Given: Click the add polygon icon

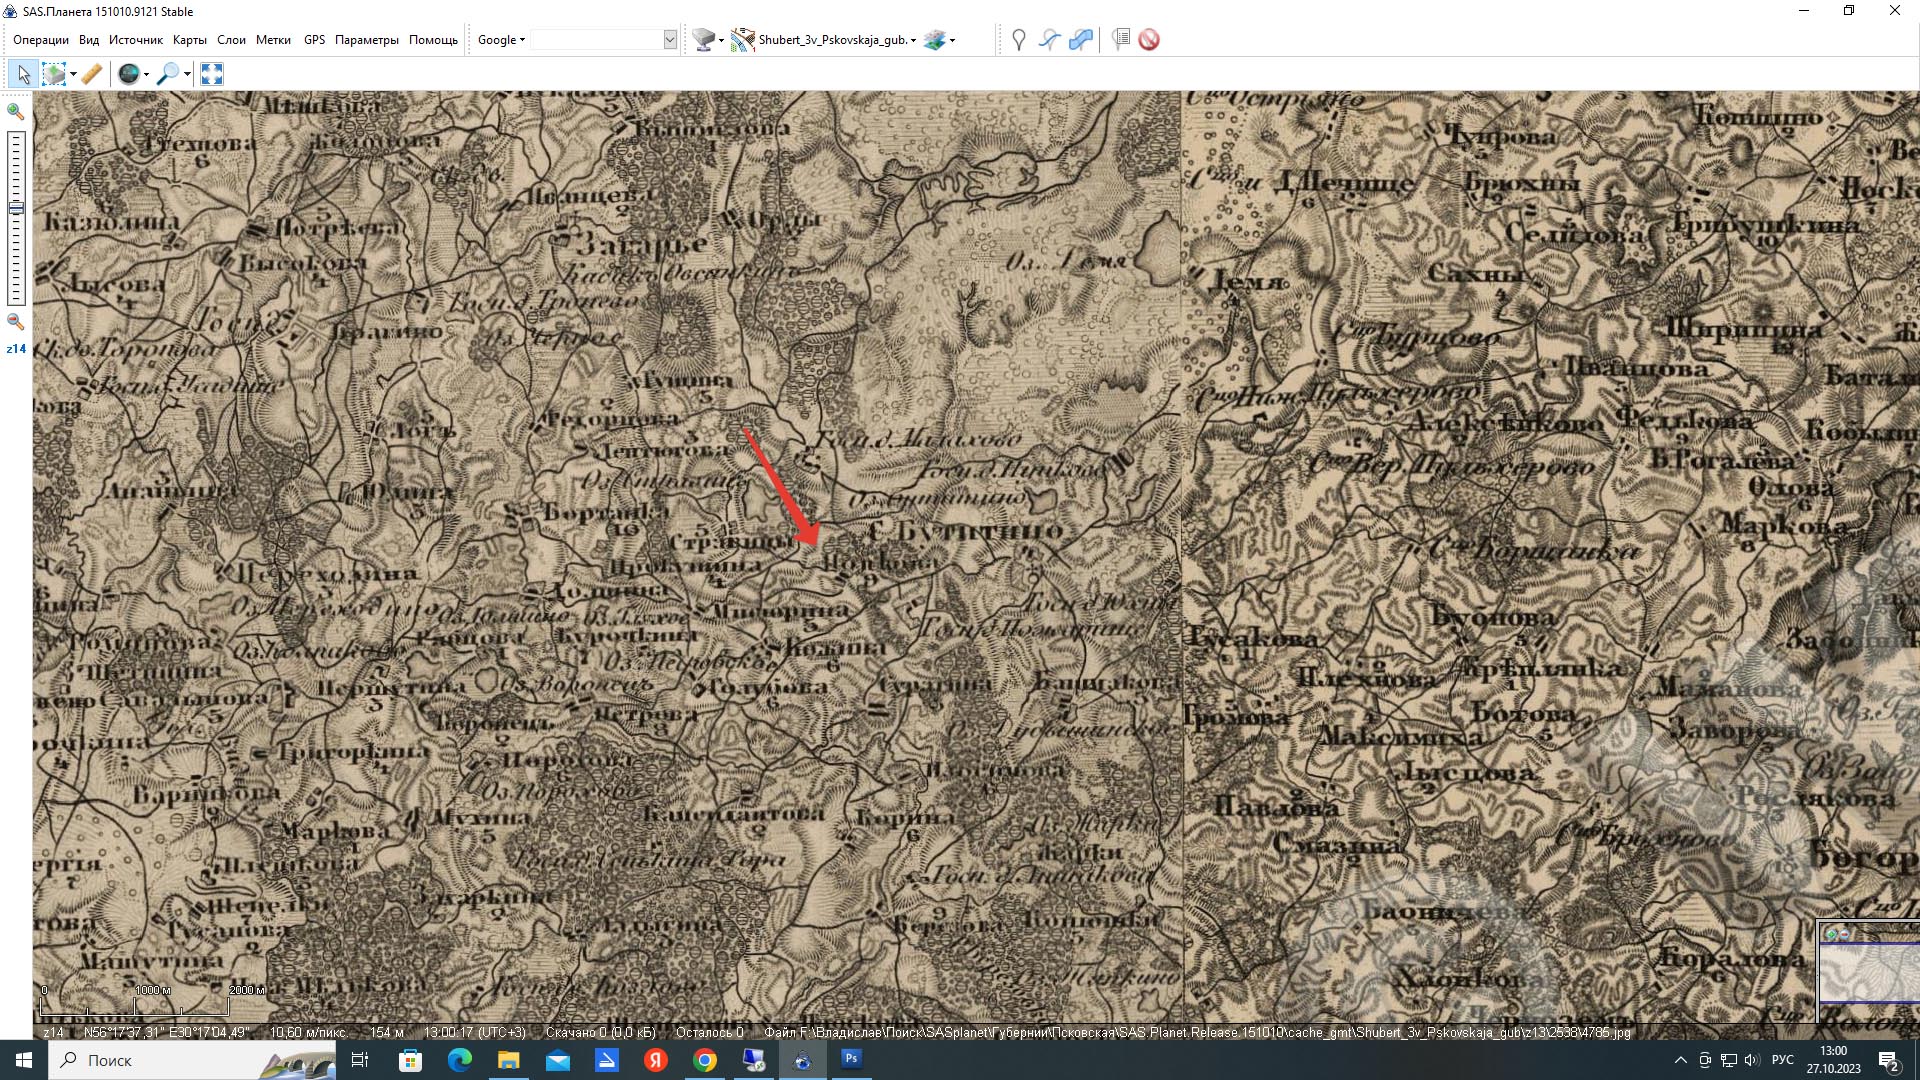Looking at the screenshot, I should (1080, 40).
